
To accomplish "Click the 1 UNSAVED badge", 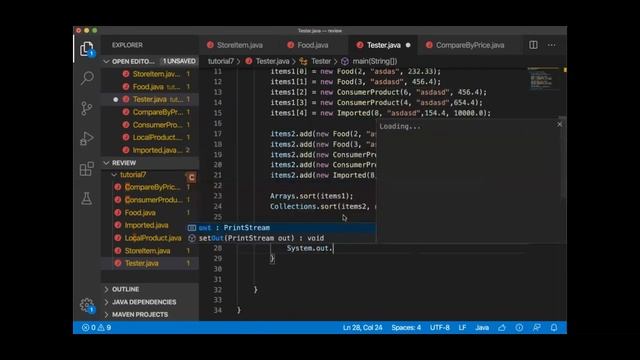I will point(179,61).
